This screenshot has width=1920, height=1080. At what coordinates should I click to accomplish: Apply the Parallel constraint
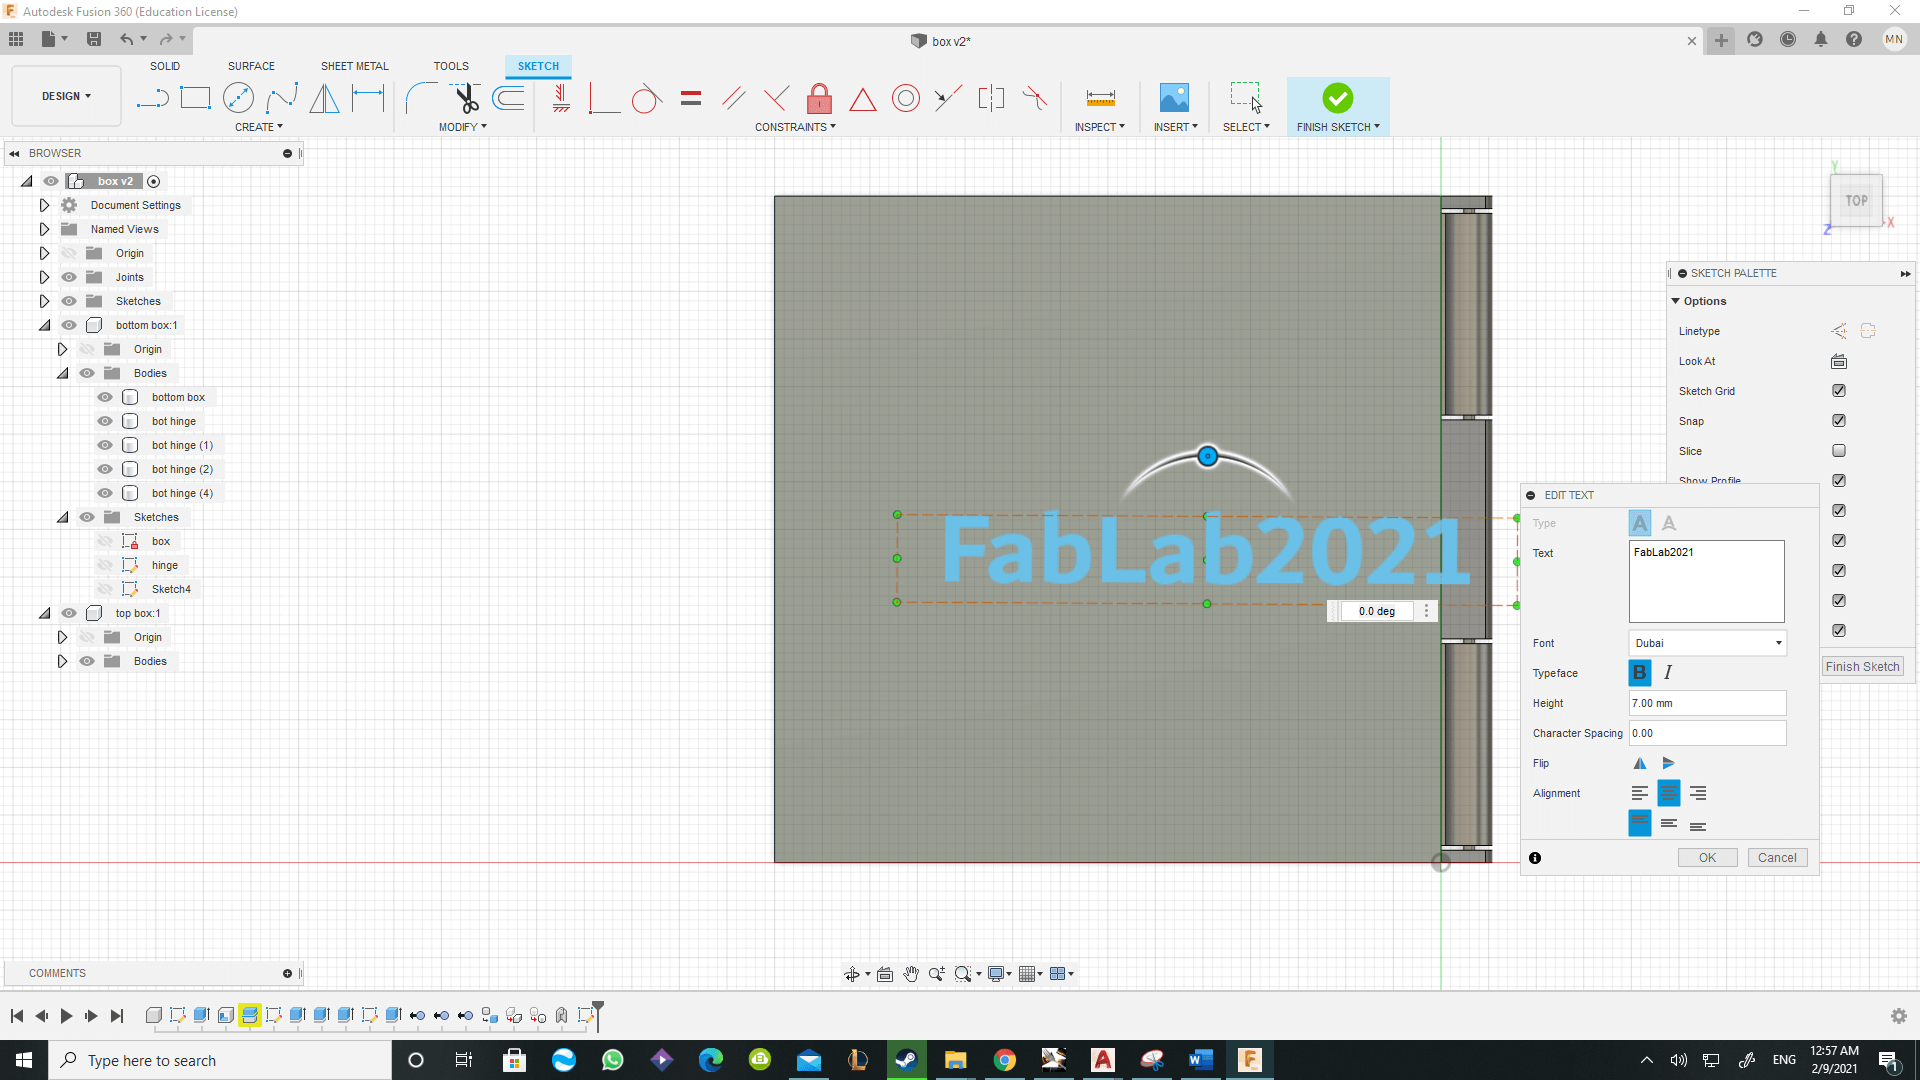pos(733,98)
